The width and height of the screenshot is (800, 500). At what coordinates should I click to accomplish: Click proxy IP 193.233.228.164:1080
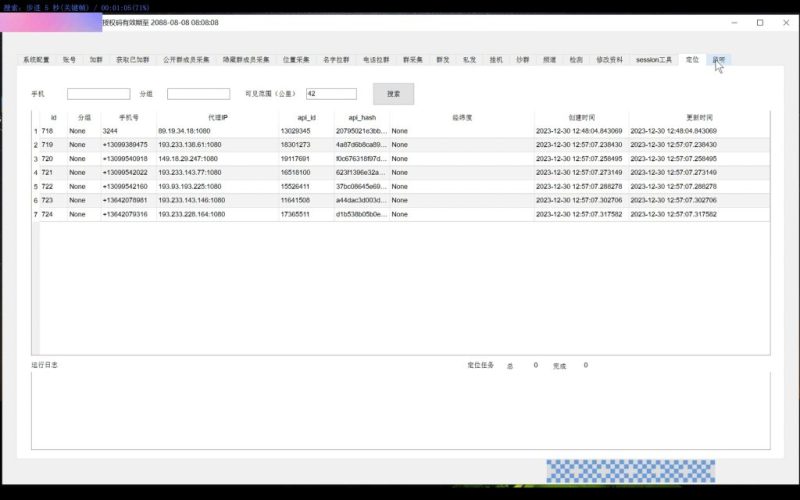[x=218, y=214]
